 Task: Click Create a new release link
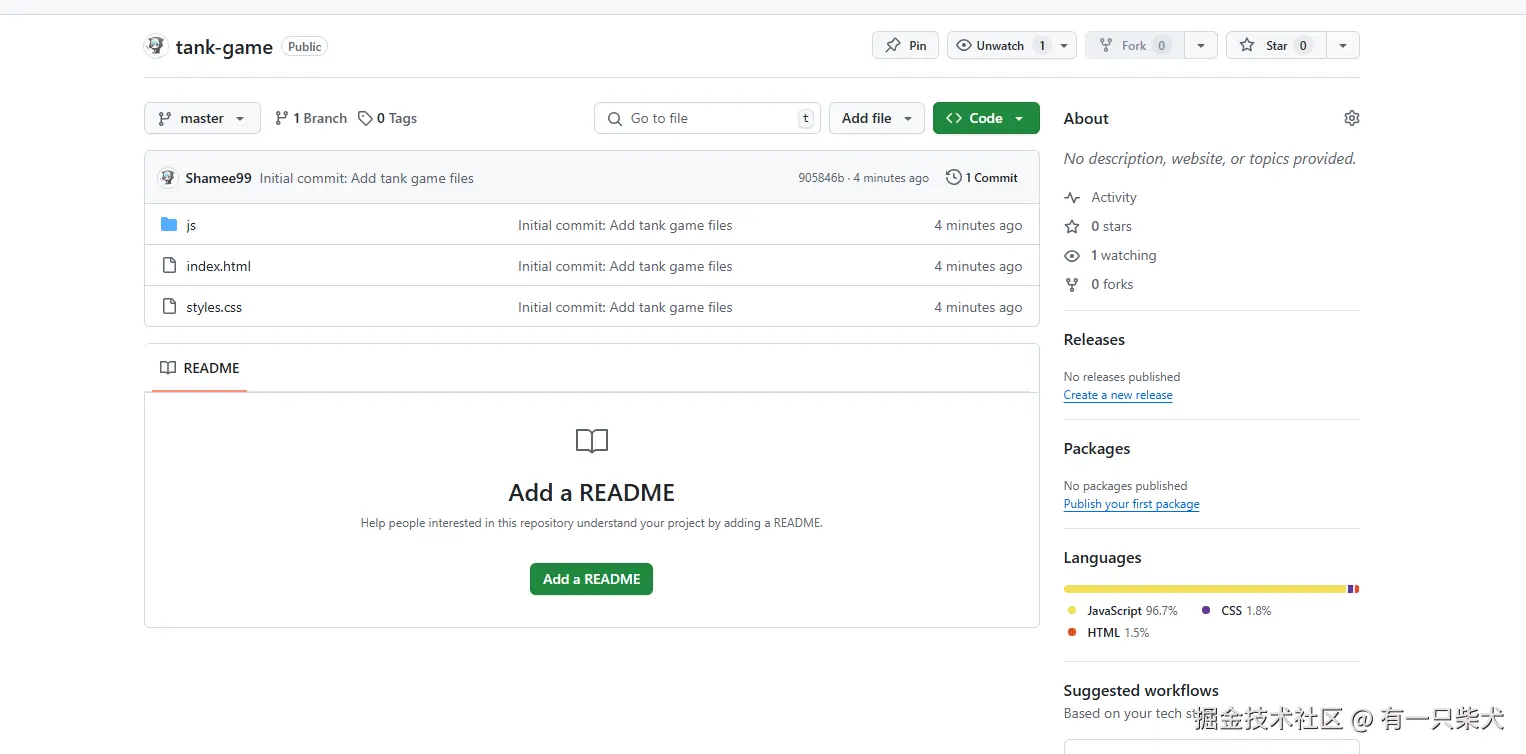pyautogui.click(x=1117, y=395)
